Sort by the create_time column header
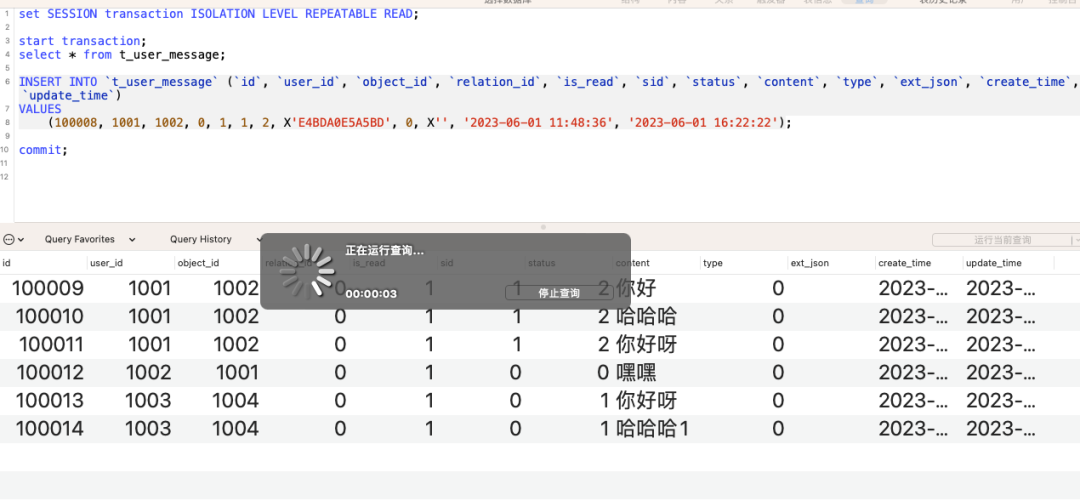Viewport: 1080px width, 501px height. click(919, 263)
